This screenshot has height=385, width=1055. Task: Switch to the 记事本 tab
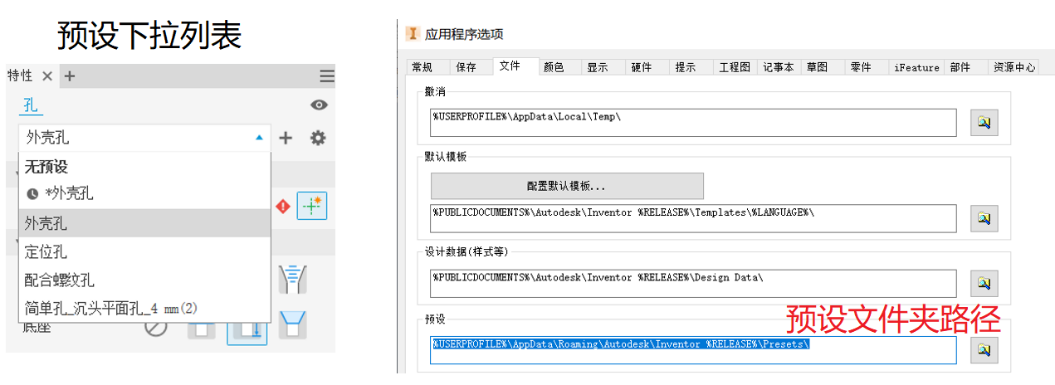pyautogui.click(x=778, y=67)
